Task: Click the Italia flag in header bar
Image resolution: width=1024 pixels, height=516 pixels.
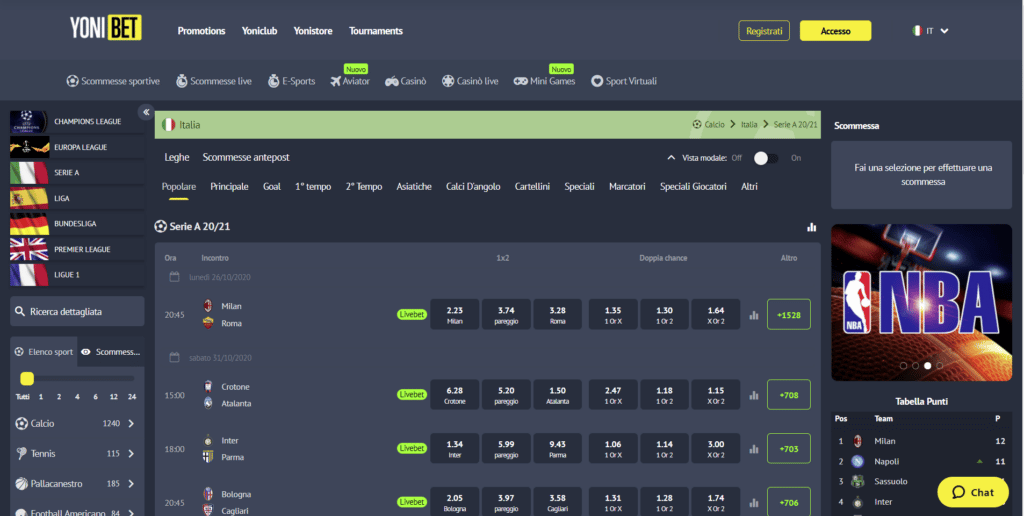Action: pyautogui.click(x=168, y=125)
